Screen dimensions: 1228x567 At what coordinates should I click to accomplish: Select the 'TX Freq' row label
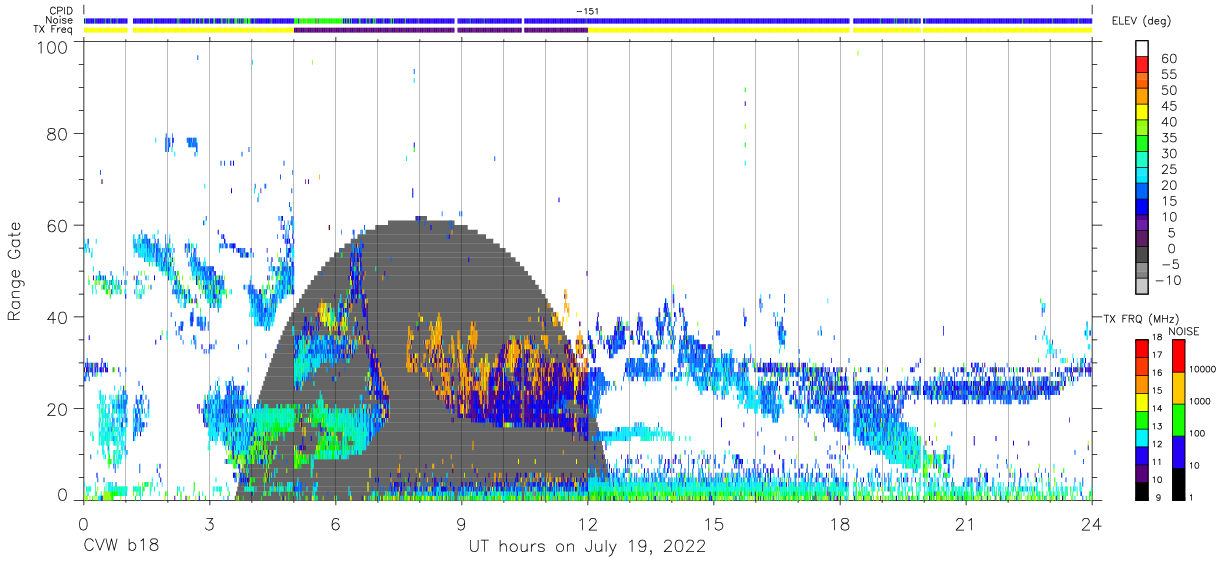coord(54,30)
